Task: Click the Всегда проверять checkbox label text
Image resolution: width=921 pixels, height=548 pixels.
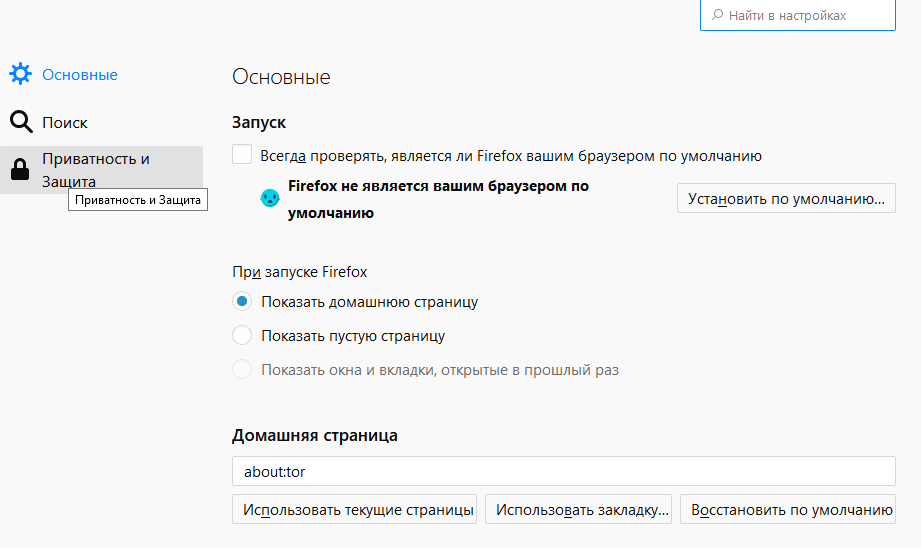Action: (x=511, y=156)
